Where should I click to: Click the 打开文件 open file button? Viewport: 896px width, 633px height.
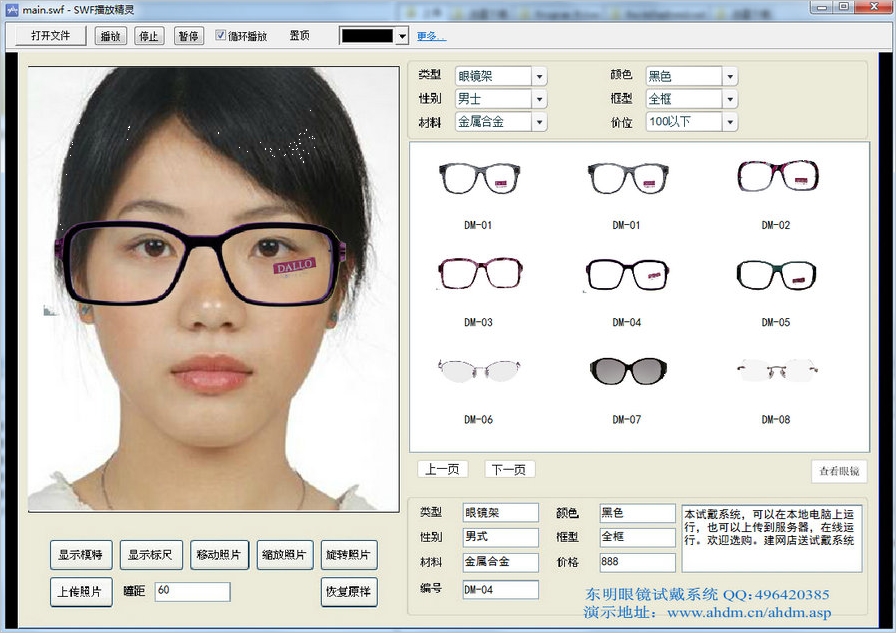50,36
